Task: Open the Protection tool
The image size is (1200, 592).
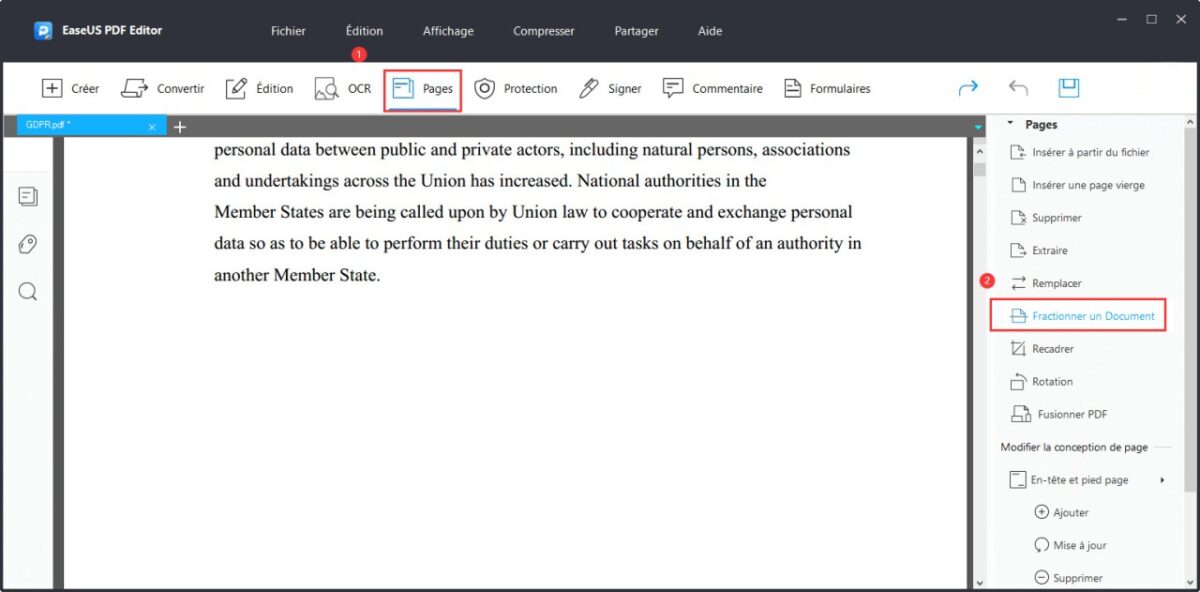Action: coord(515,89)
